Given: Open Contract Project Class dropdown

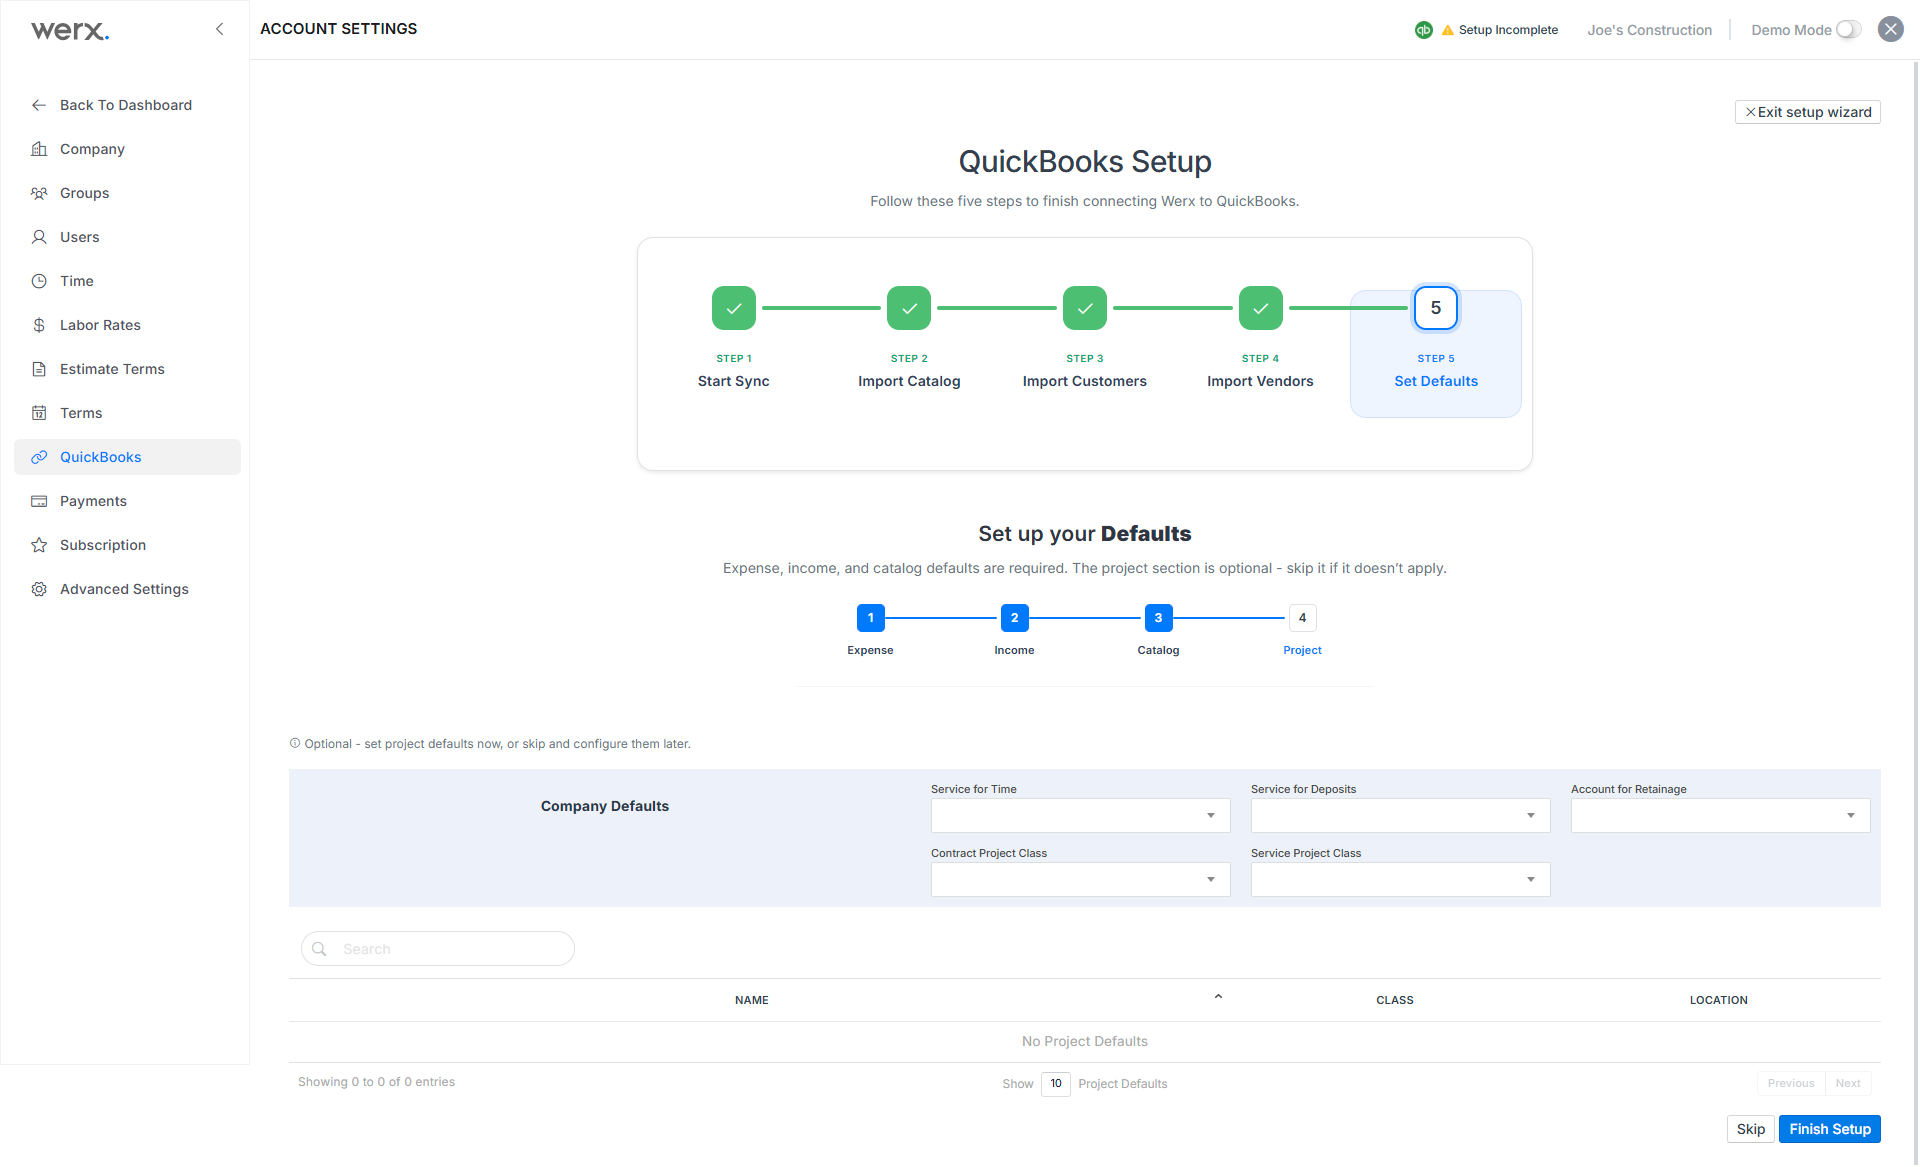Looking at the screenshot, I should pos(1081,879).
